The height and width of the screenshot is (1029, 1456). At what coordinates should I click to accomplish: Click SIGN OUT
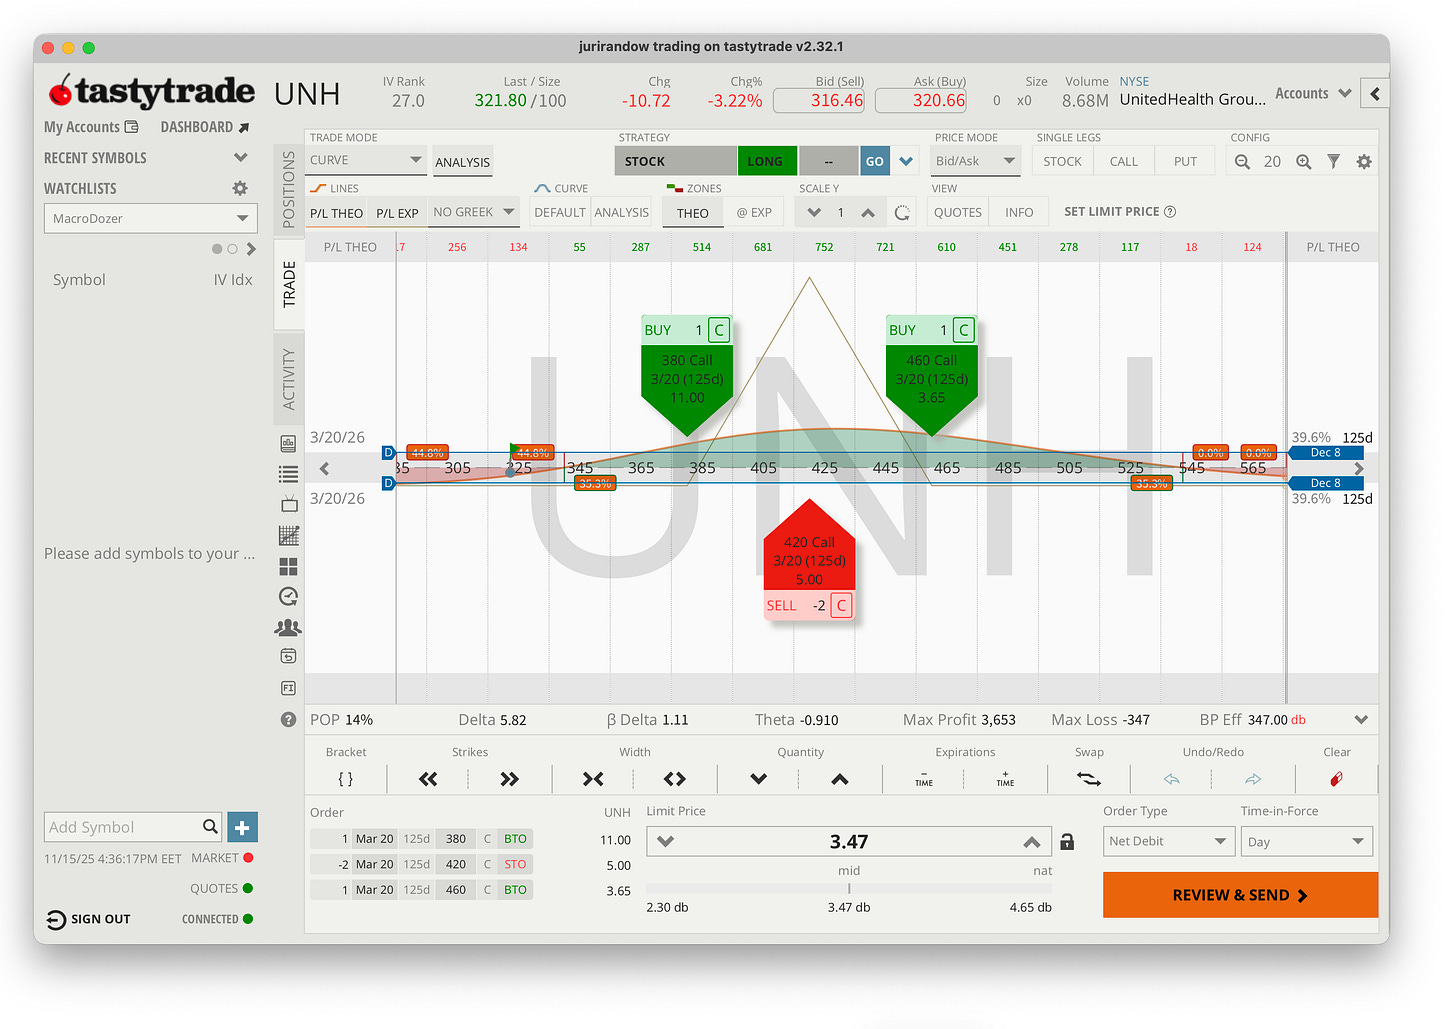pos(89,919)
